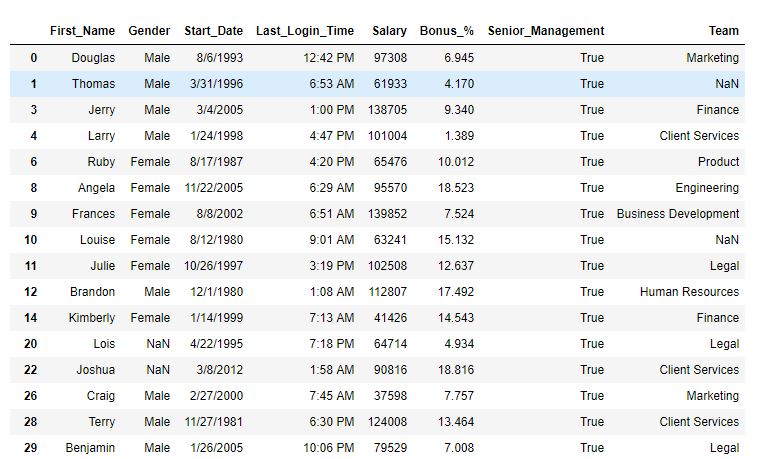The height and width of the screenshot is (459, 781).
Task: Select the Business Development team cell
Action: tap(678, 214)
